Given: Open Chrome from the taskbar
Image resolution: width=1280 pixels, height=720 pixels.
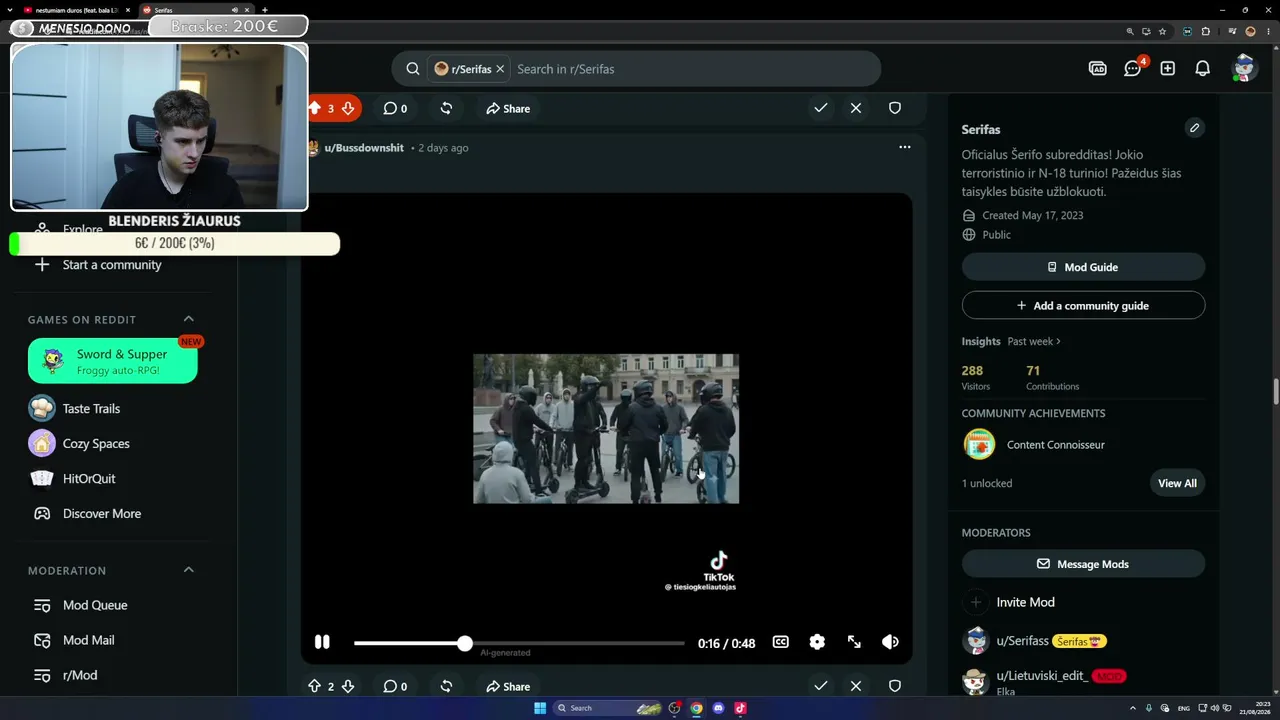Looking at the screenshot, I should [x=697, y=708].
